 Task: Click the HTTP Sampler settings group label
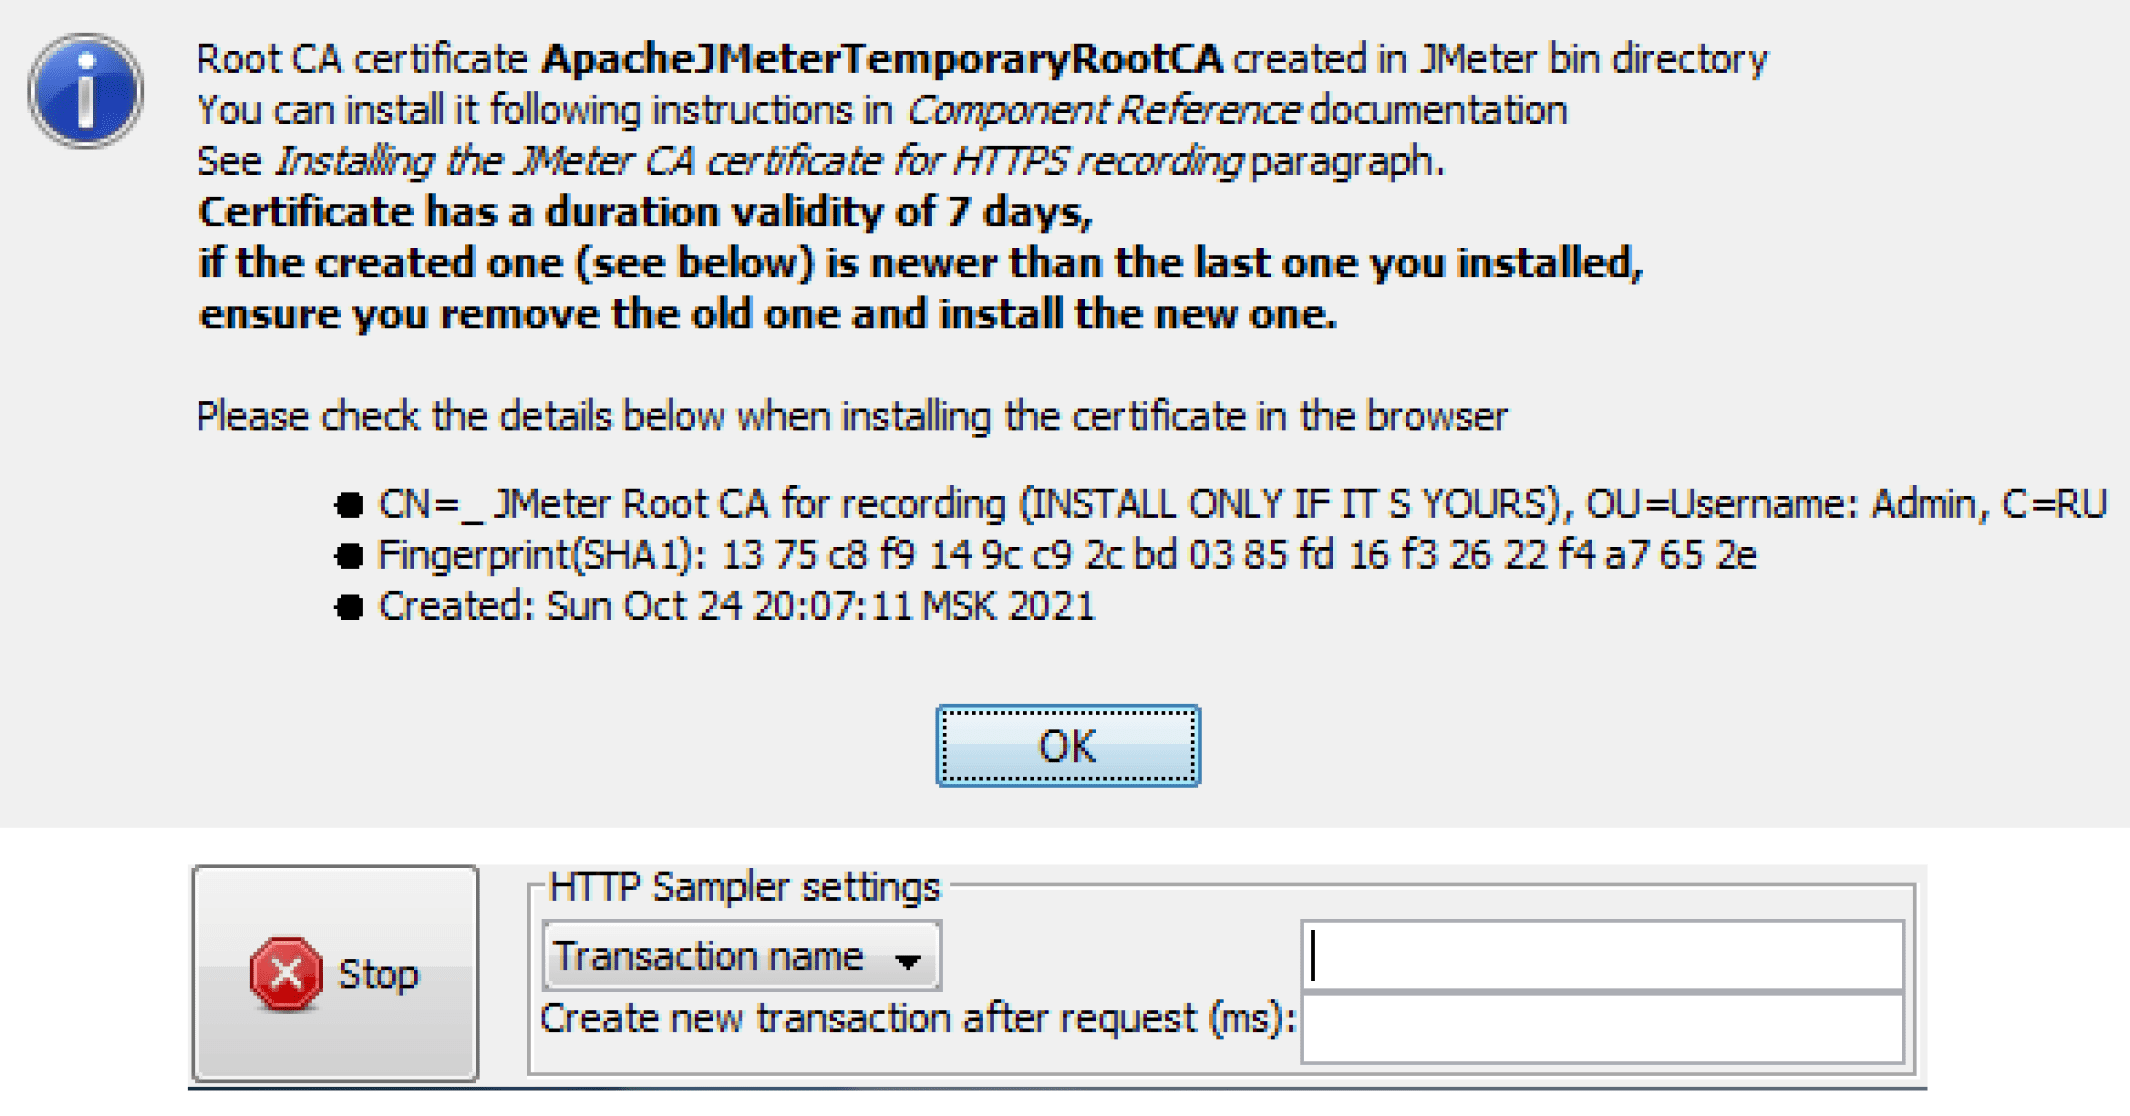744,887
